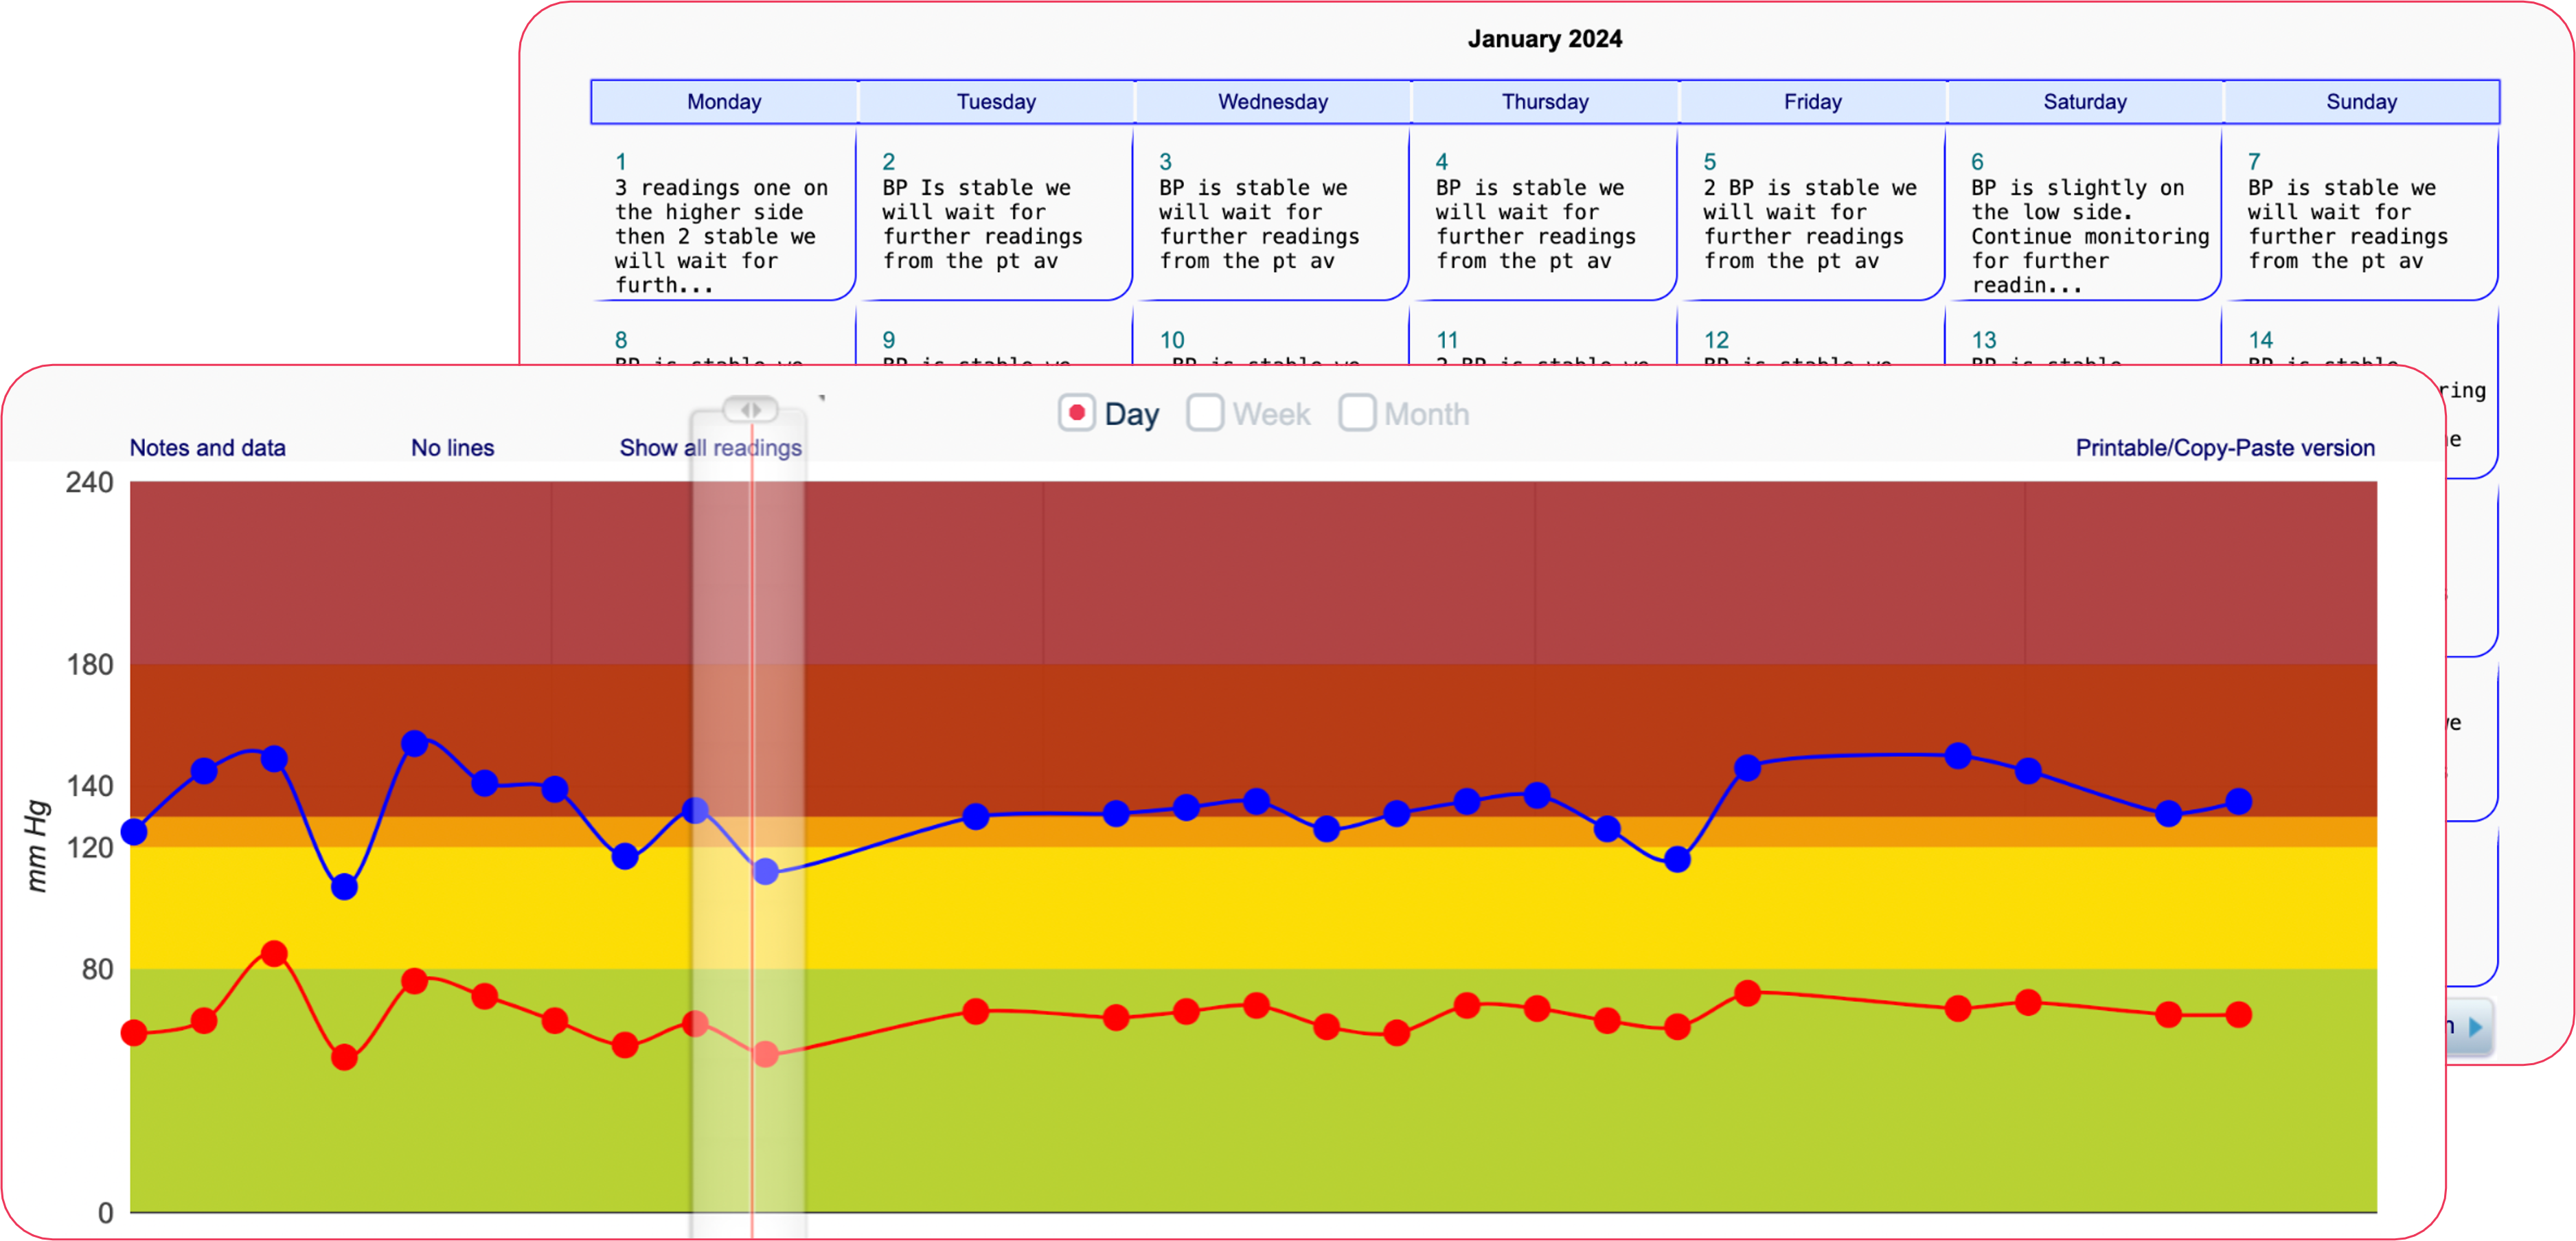This screenshot has height=1241, width=2576.
Task: Click highest red diastolic point above 80
Action: (x=274, y=953)
